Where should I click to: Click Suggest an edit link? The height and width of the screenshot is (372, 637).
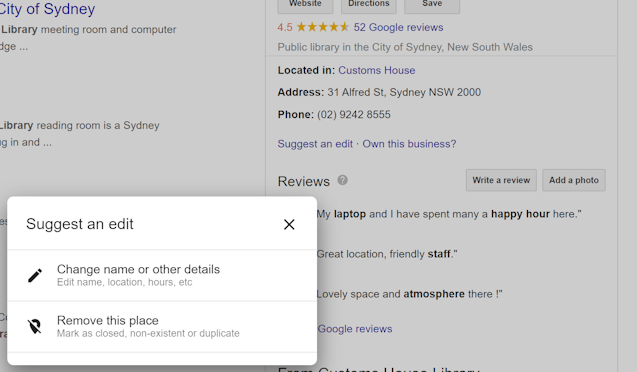315,144
